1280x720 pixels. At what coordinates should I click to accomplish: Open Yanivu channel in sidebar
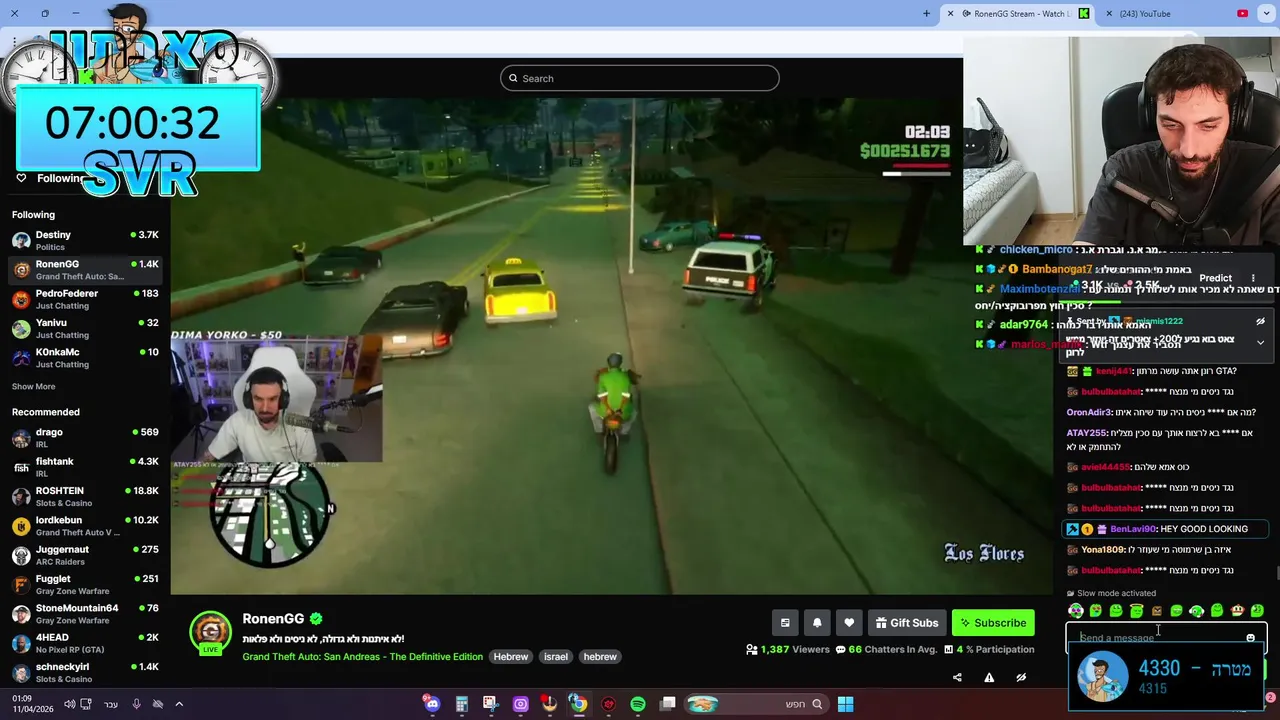click(85, 328)
